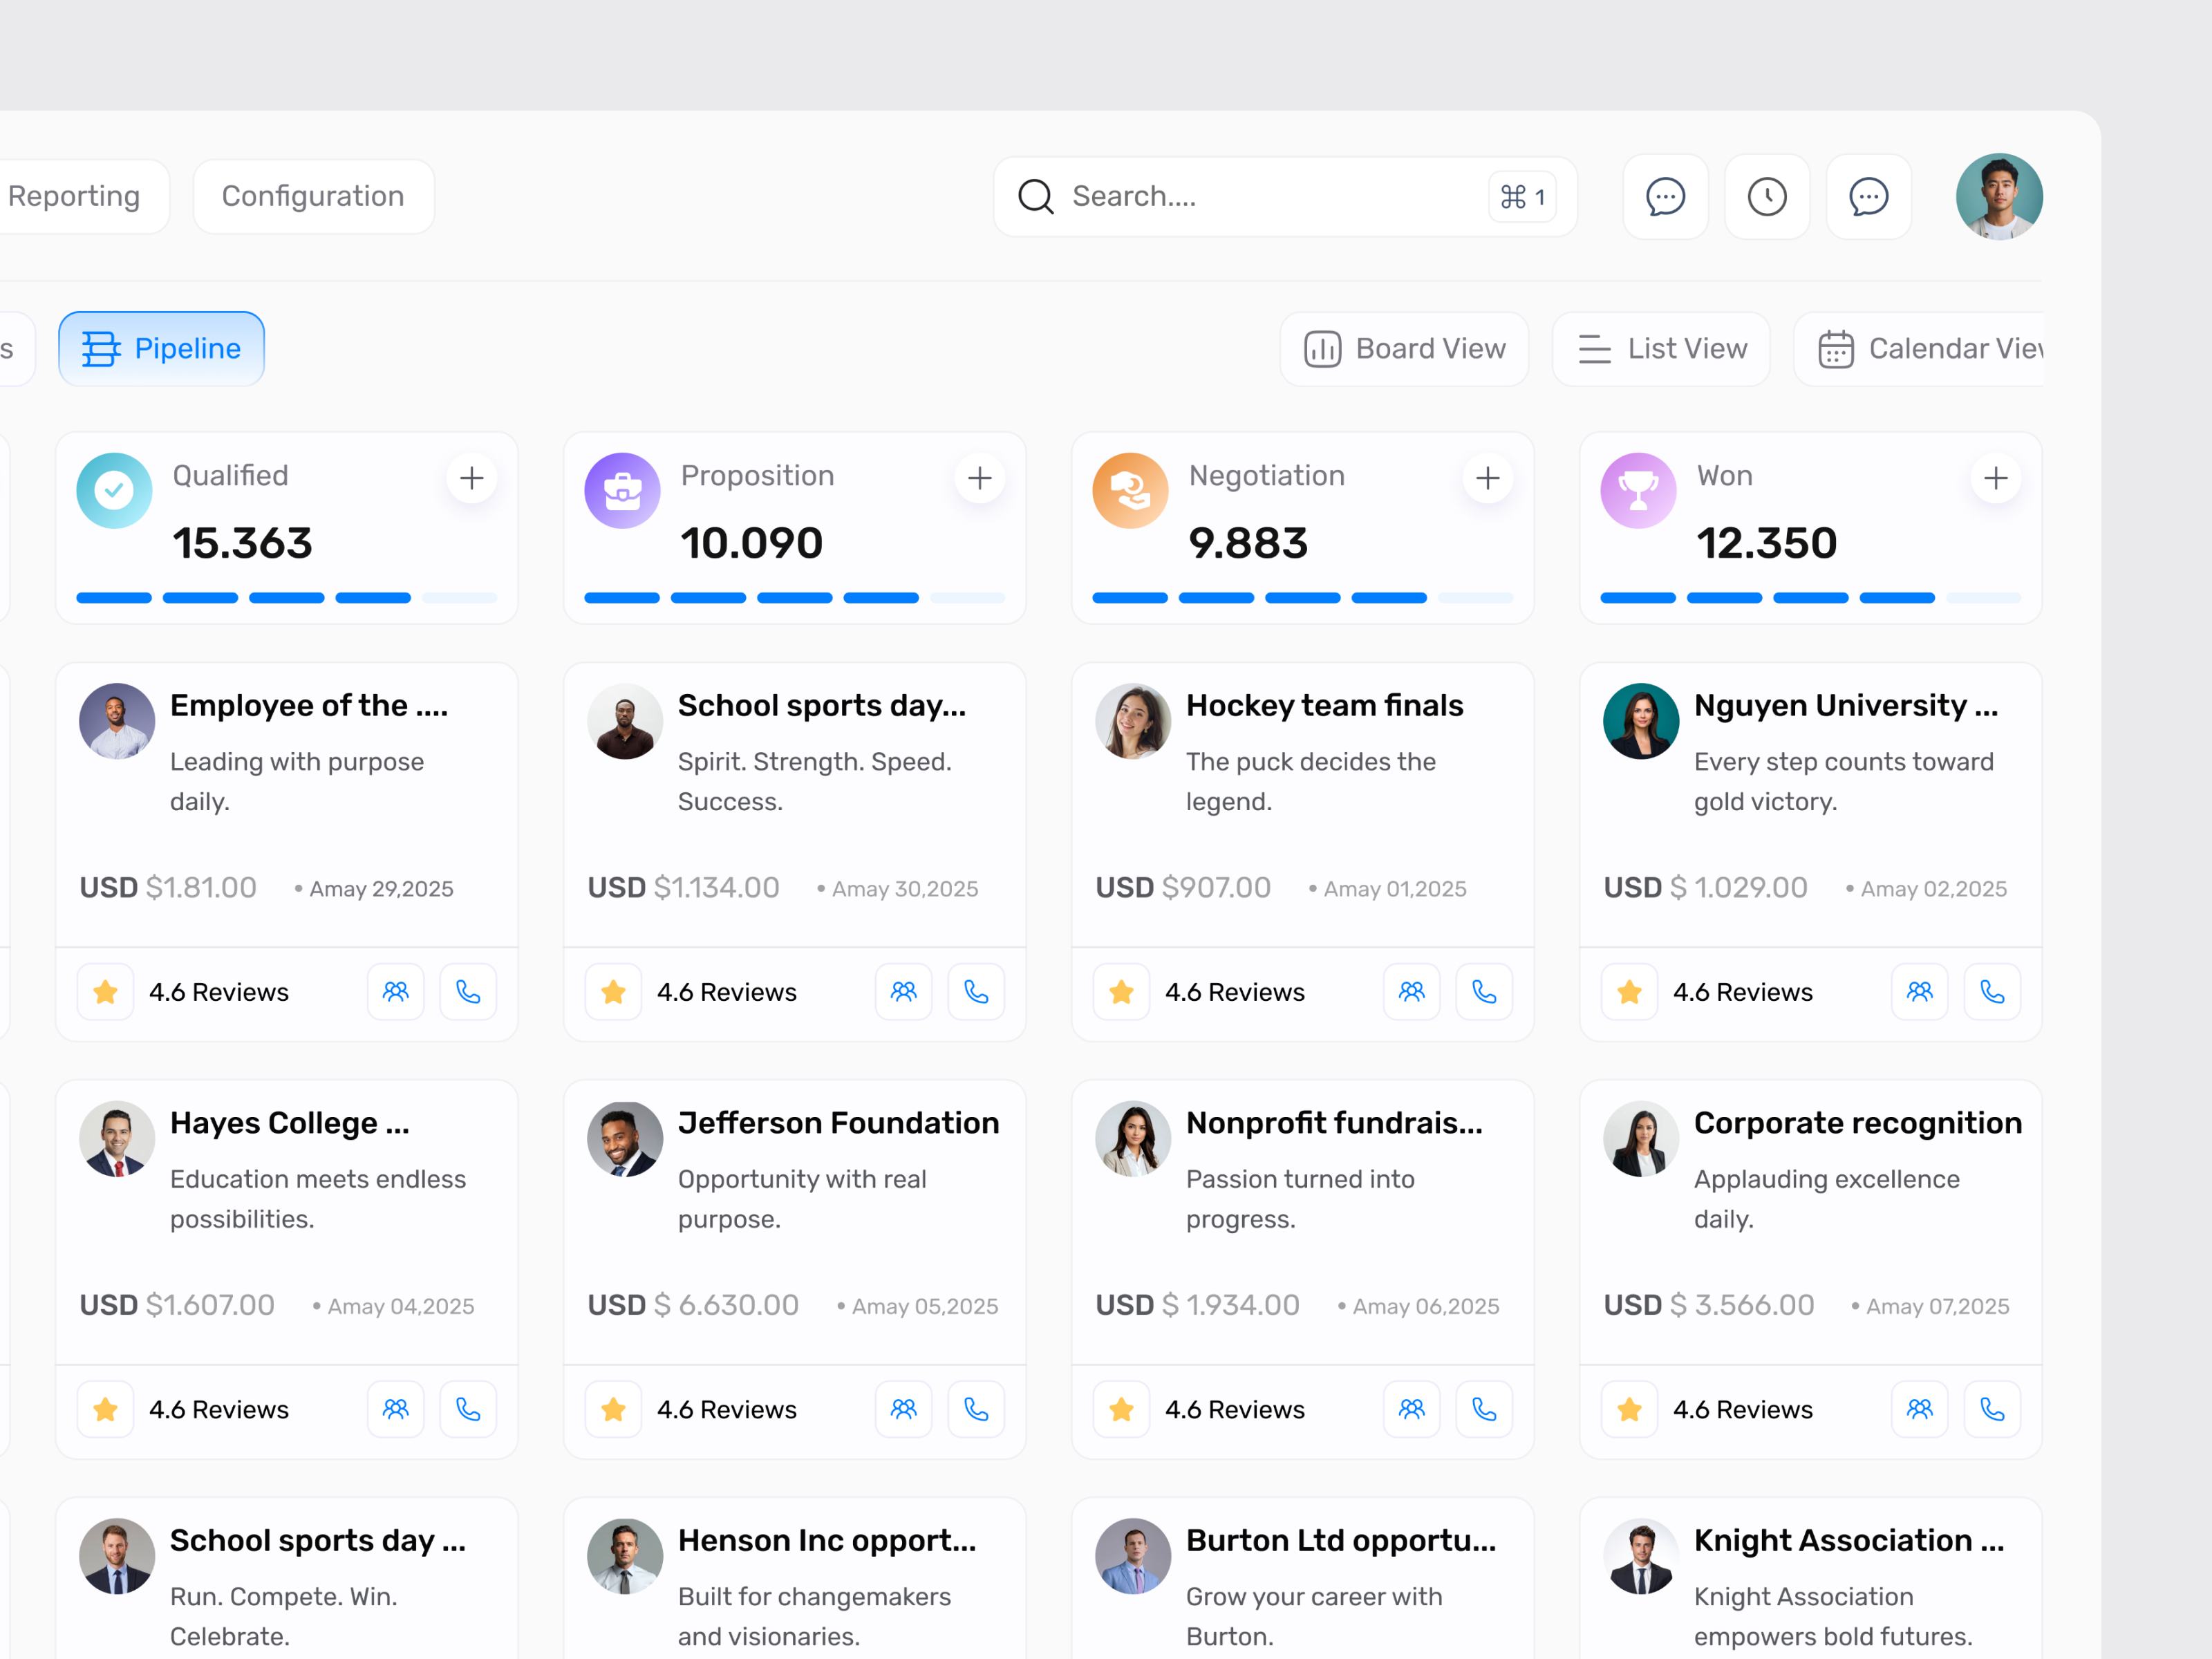Open the Reporting section
Viewport: 2212px width, 1659px height.
[x=75, y=195]
